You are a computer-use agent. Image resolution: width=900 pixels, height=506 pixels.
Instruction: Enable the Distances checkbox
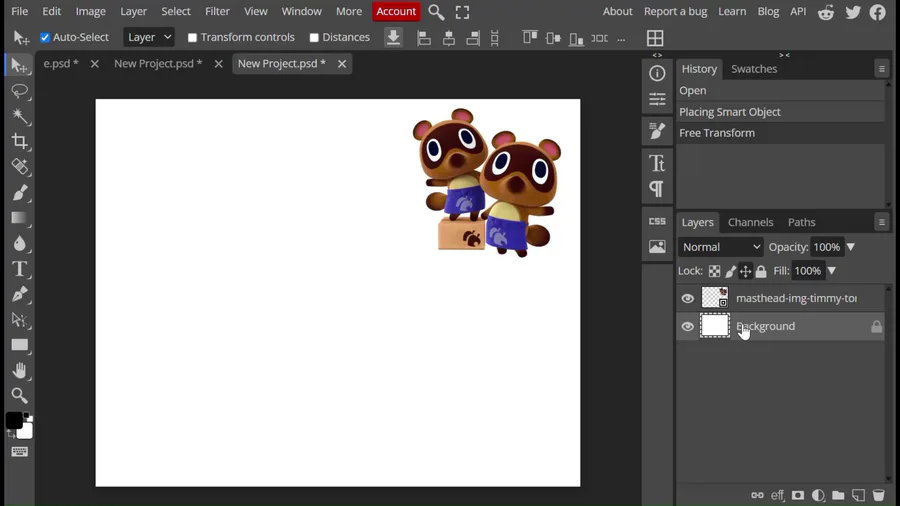[314, 38]
